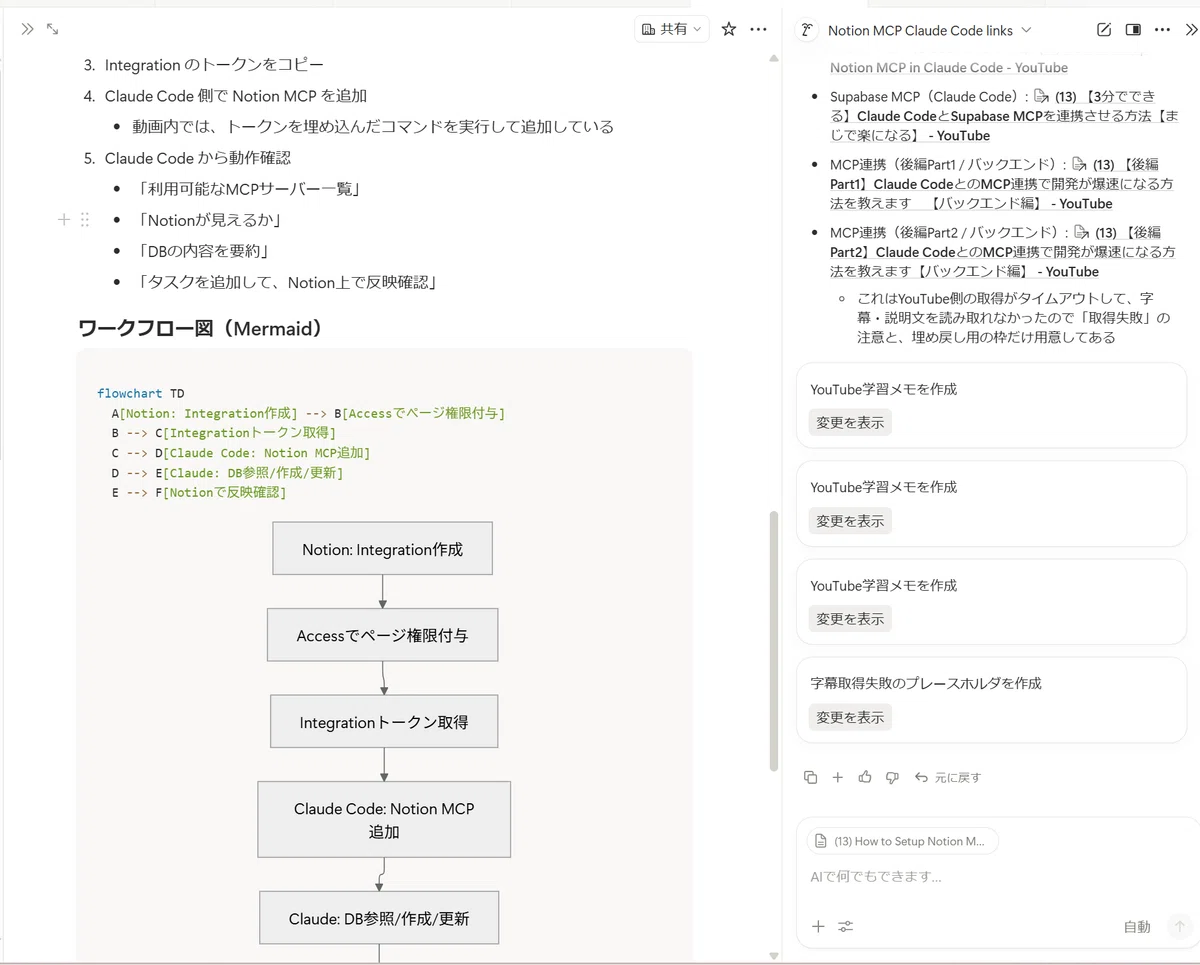The image size is (1200, 965).
Task: Toggle AI panel sidebar layout icon
Action: (x=1133, y=30)
